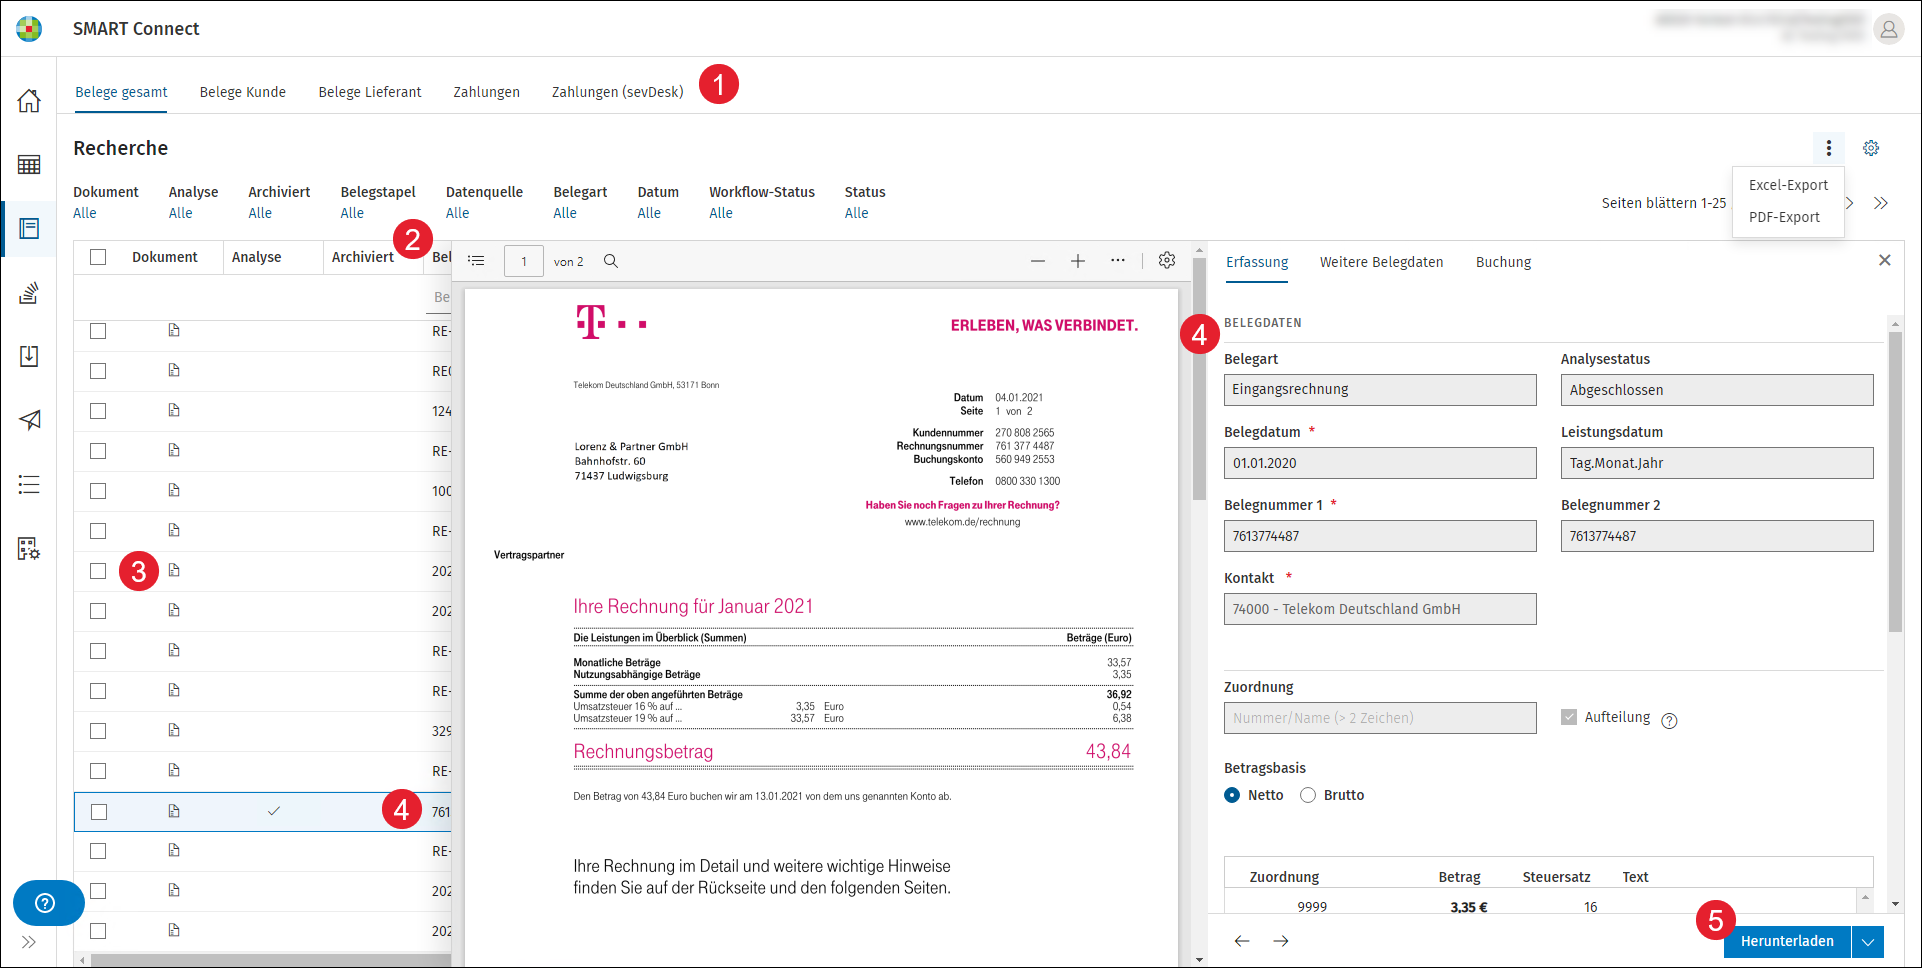
Task: Click Belegdatum input field
Action: click(1380, 463)
